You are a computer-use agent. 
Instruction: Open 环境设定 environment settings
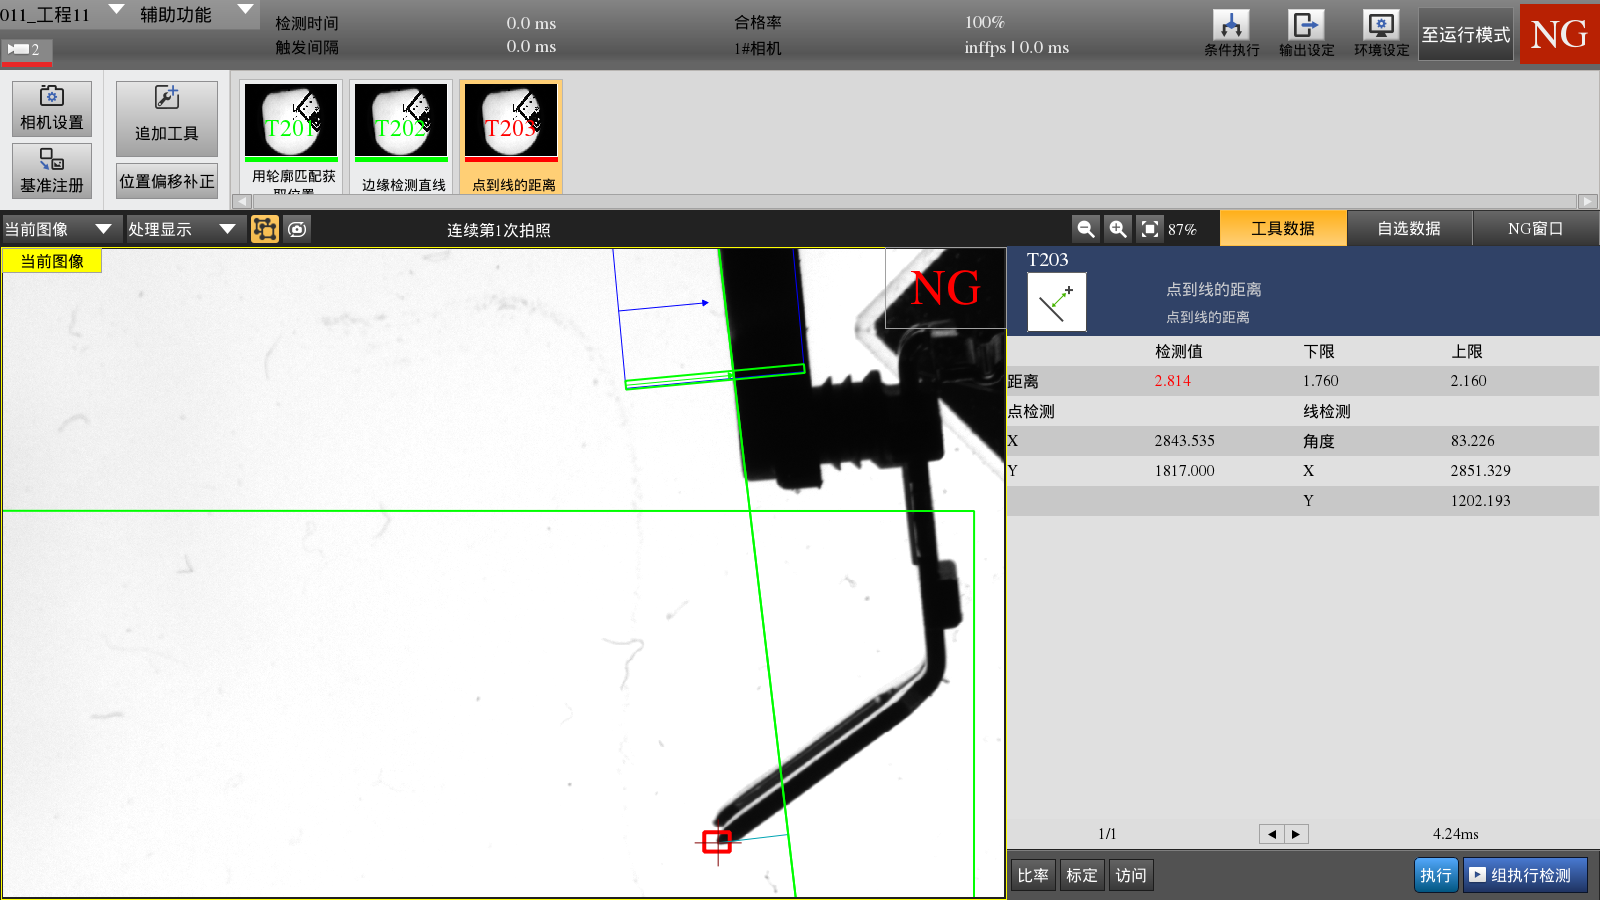tap(1381, 33)
